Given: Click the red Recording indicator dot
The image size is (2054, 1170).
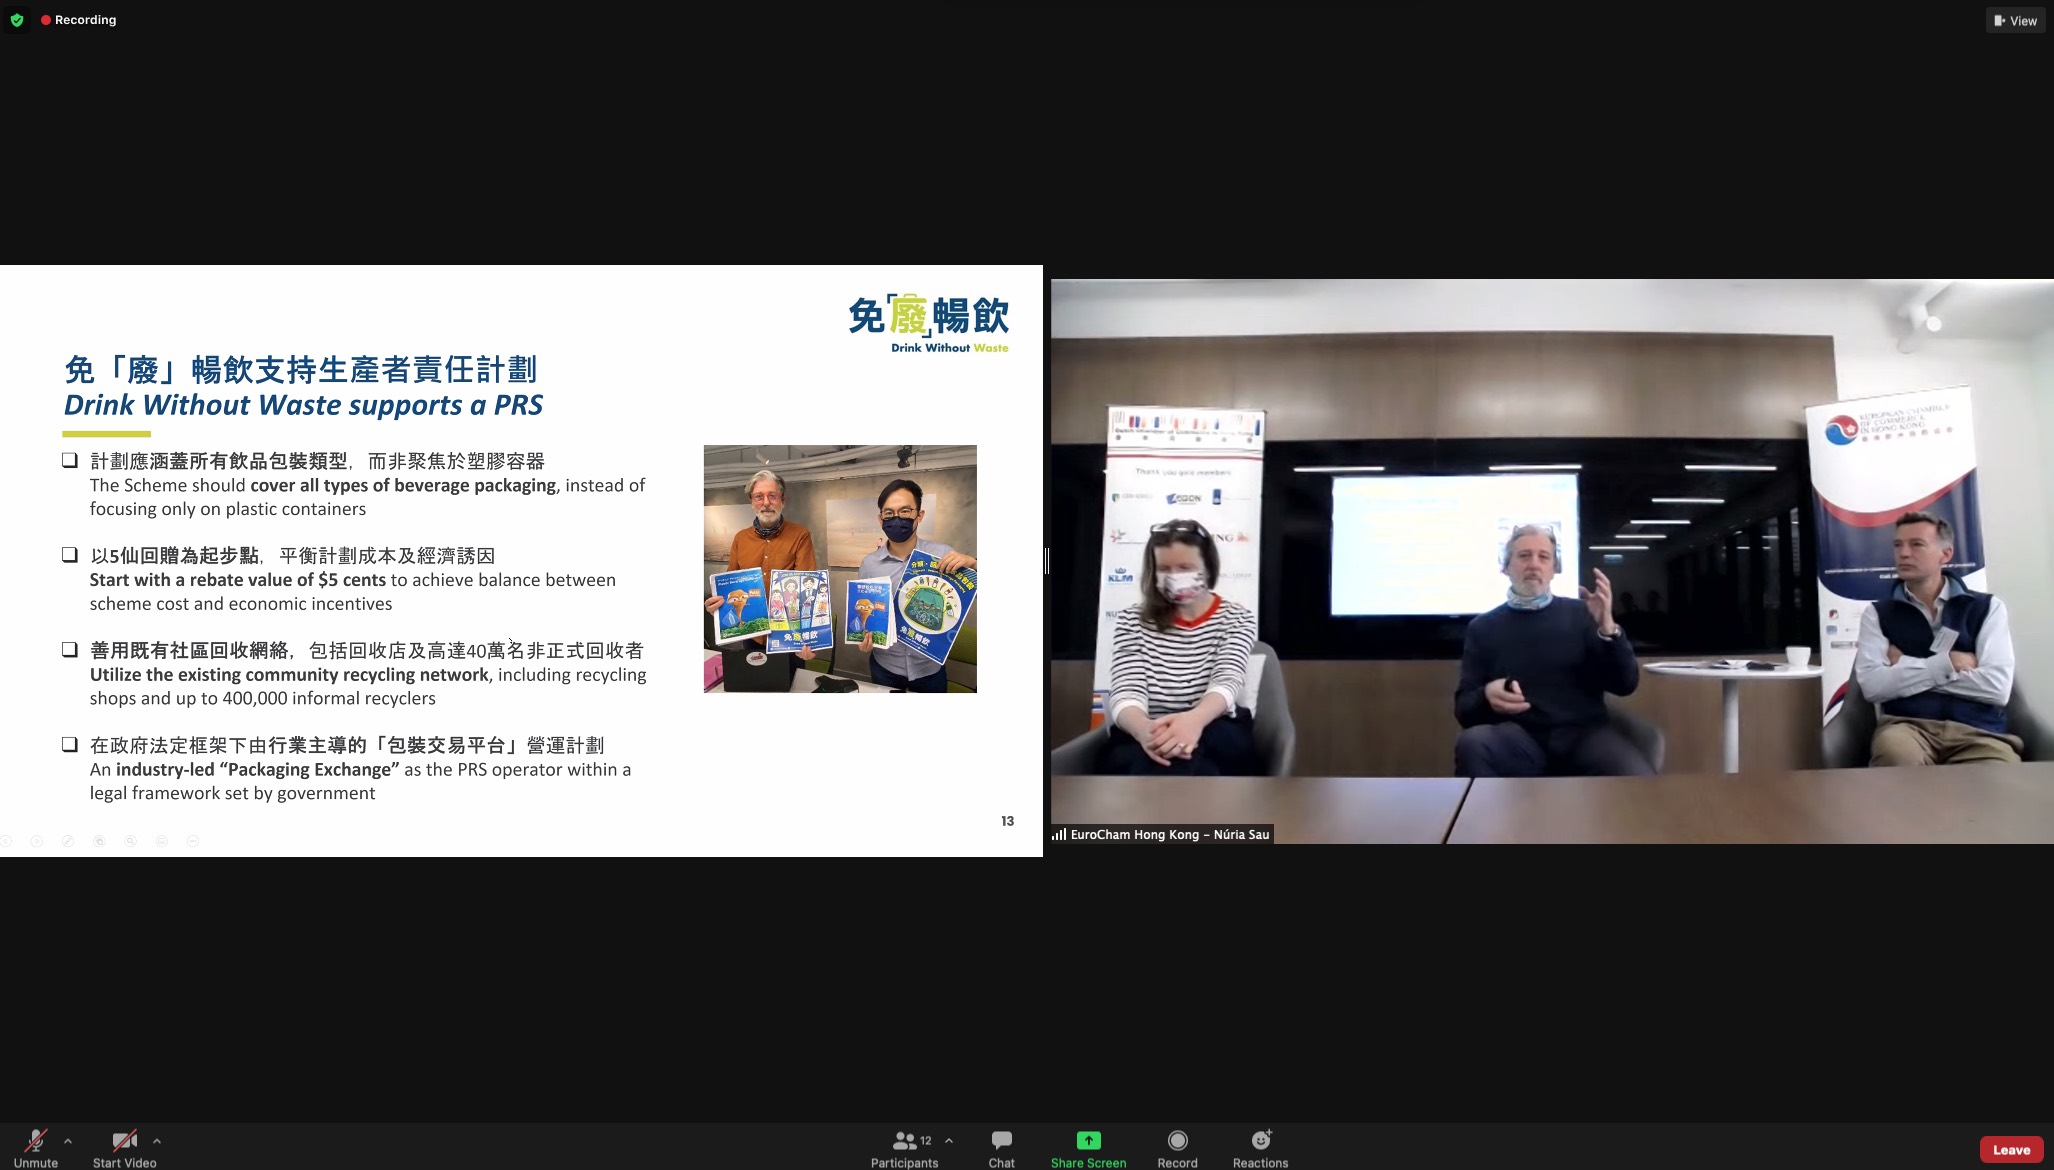Looking at the screenshot, I should (x=46, y=20).
